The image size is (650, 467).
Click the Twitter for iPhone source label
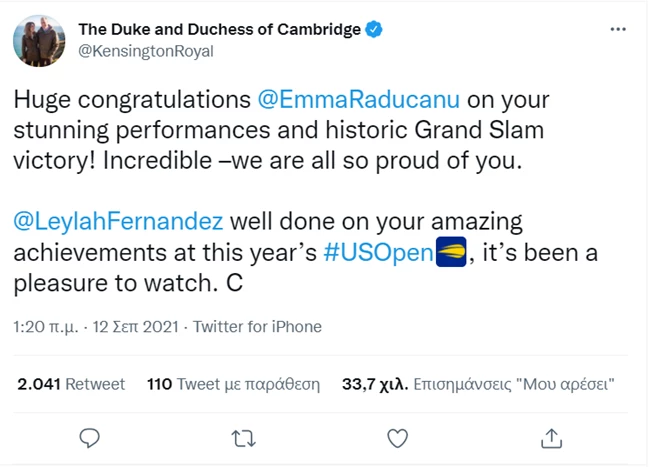point(257,327)
